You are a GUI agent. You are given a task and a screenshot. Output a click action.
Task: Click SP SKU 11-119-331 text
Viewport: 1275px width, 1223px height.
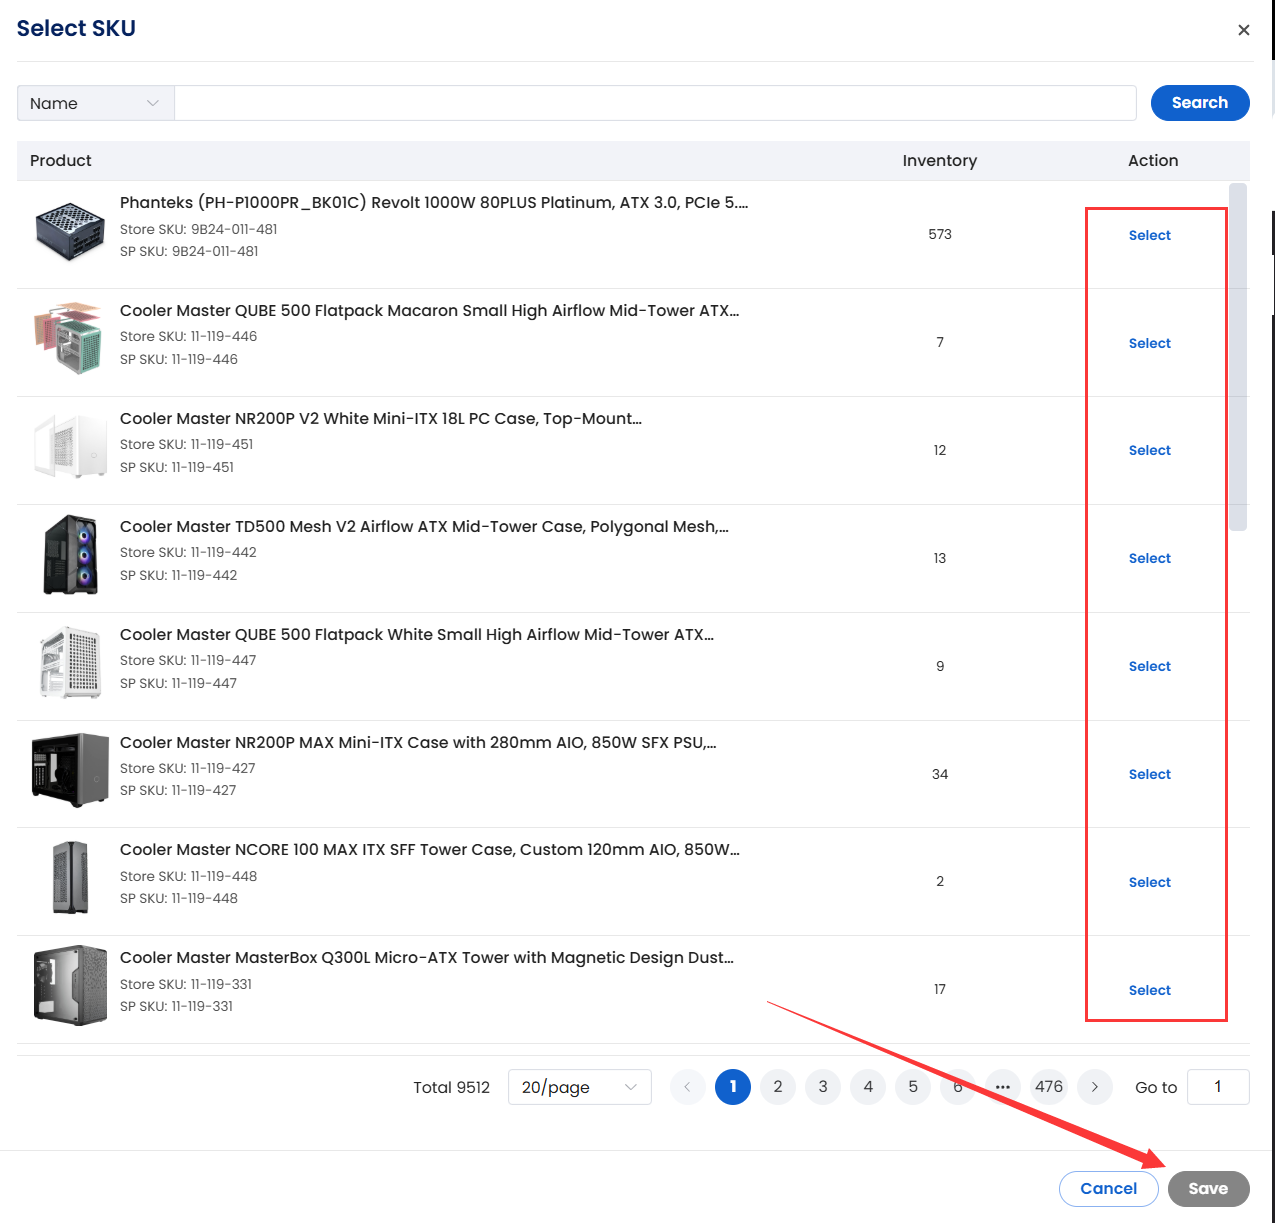tap(177, 1006)
